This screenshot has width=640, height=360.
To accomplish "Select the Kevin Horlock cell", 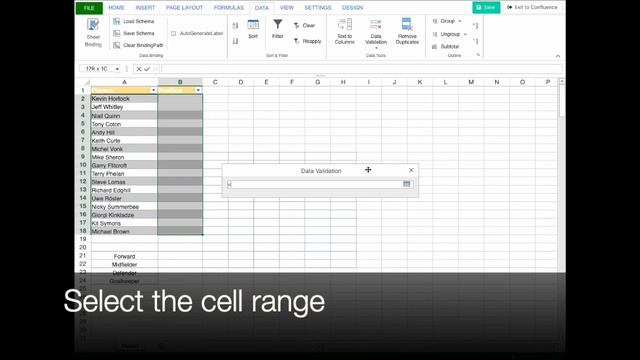I will point(124,99).
